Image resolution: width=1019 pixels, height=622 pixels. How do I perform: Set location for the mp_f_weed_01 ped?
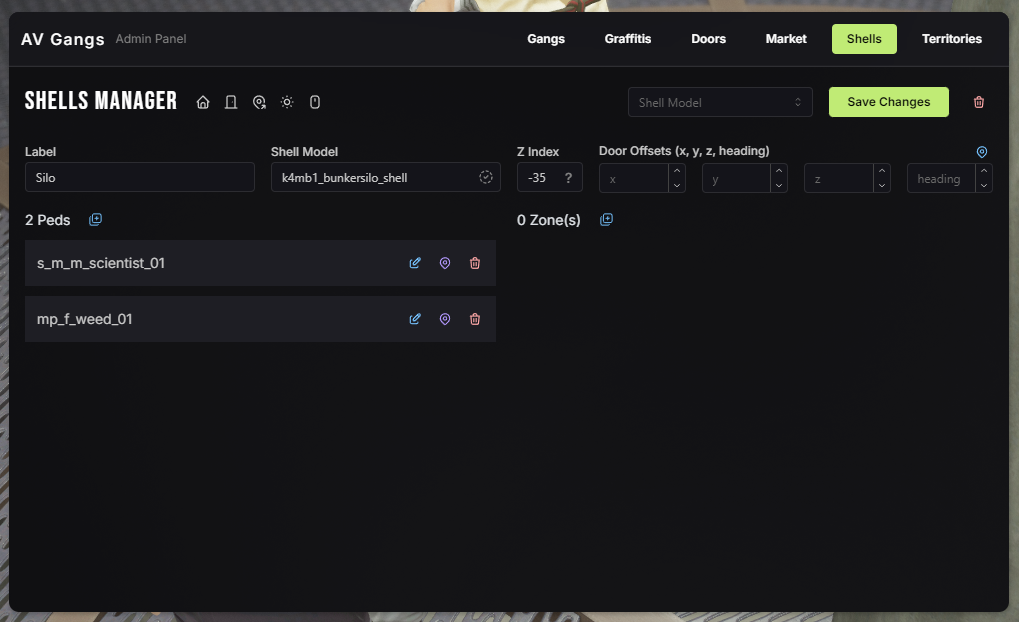[445, 319]
